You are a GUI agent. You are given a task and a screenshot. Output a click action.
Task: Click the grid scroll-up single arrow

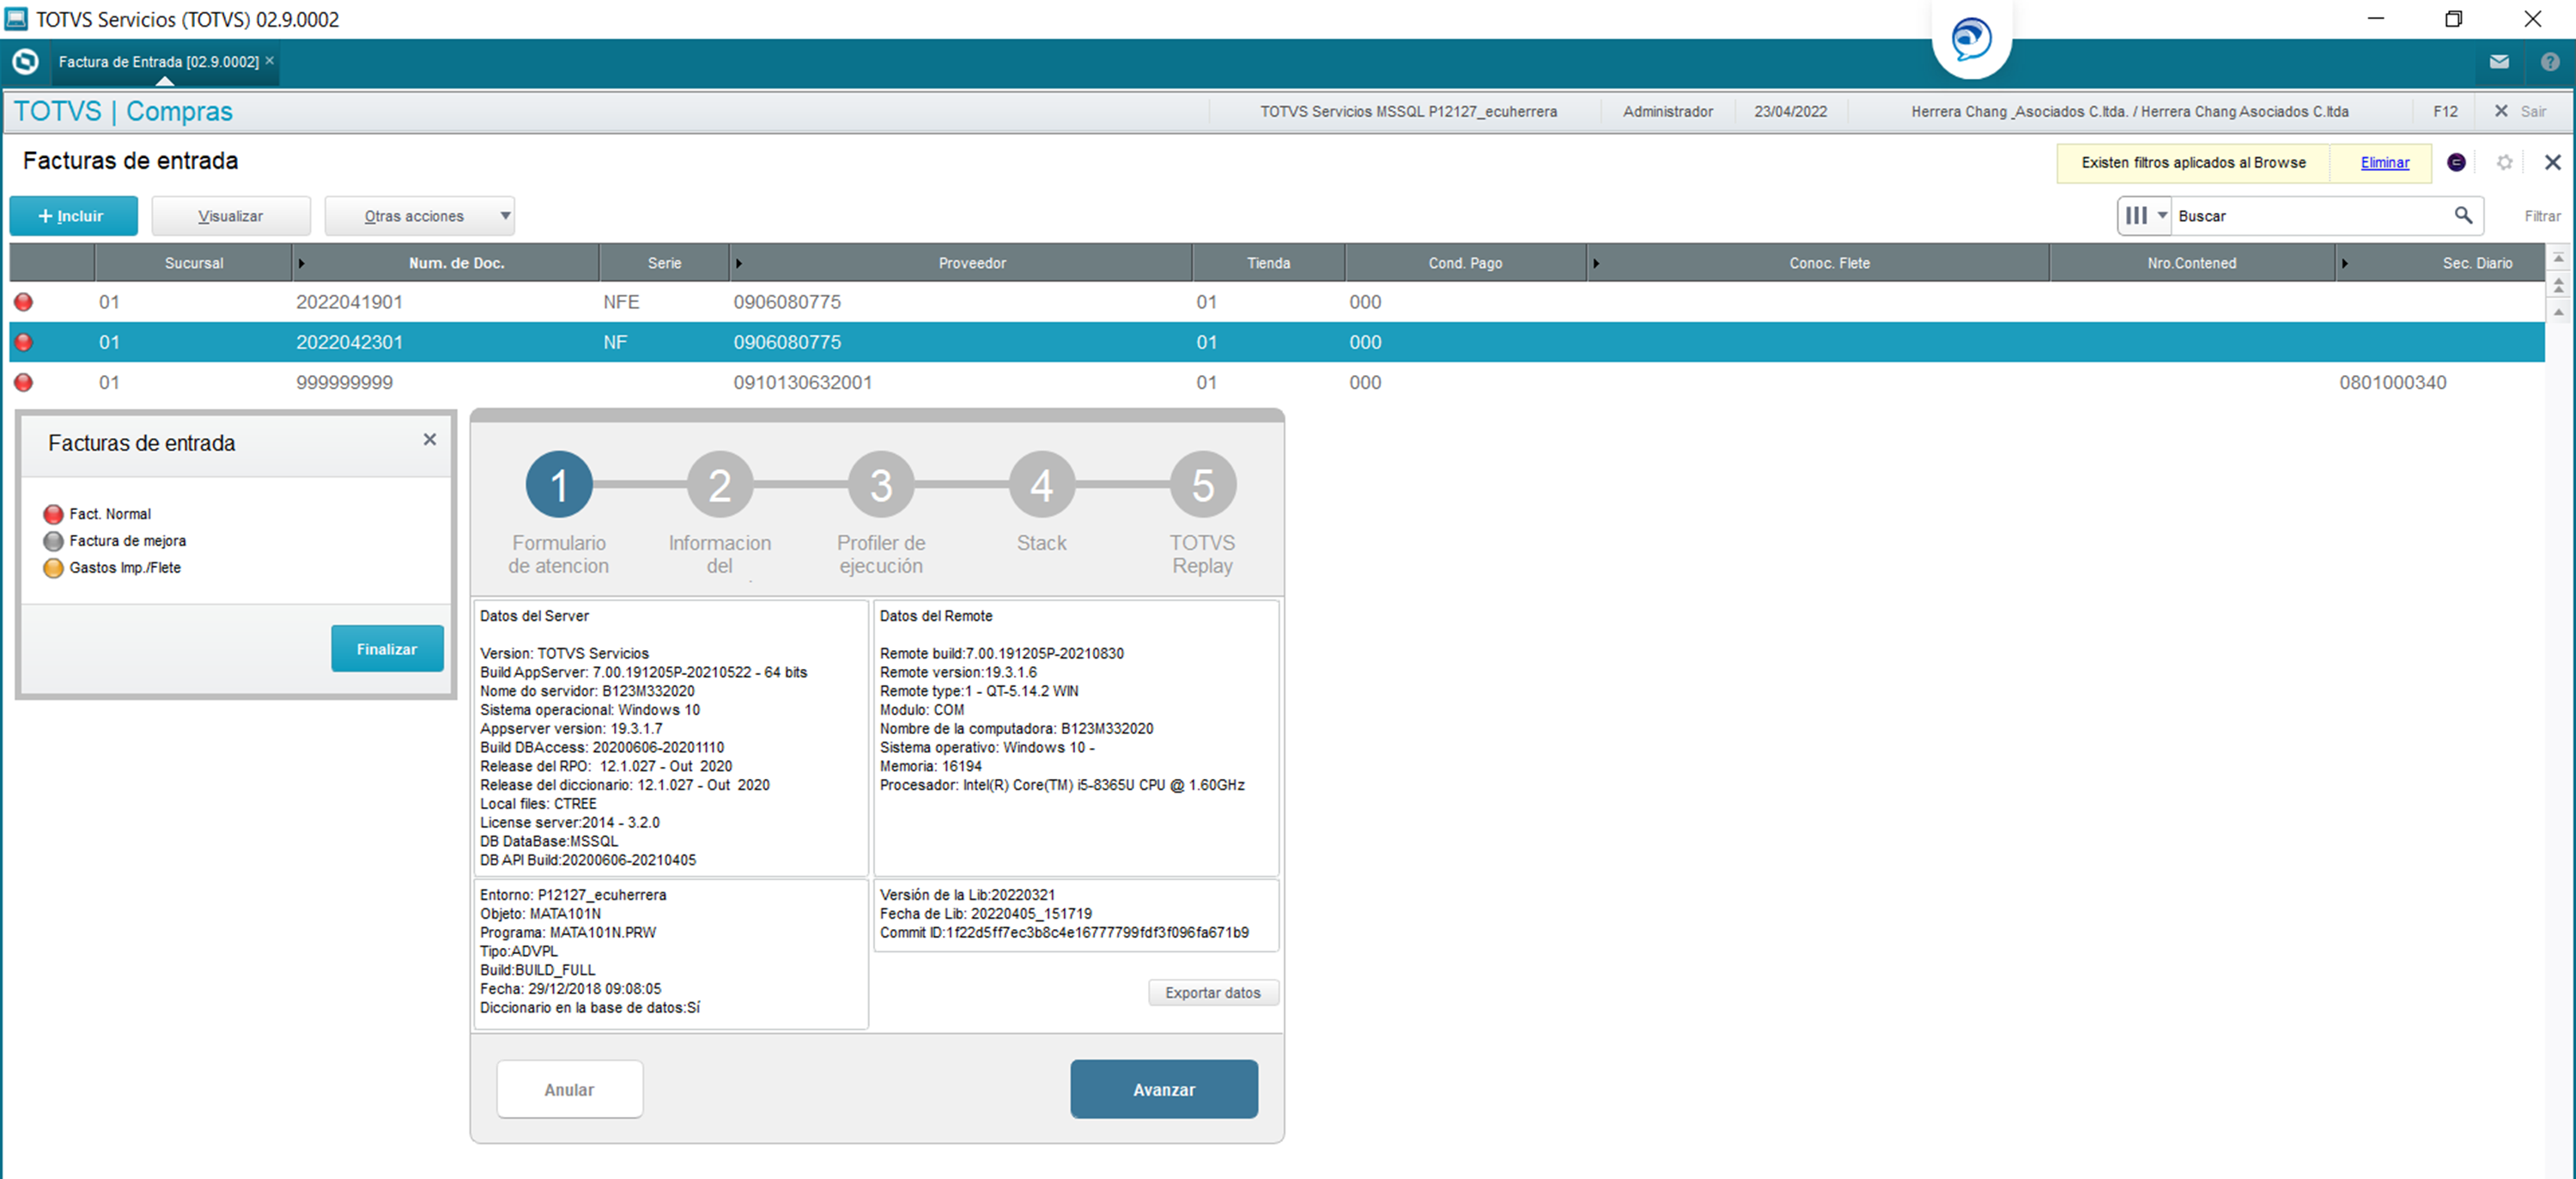(x=2558, y=312)
